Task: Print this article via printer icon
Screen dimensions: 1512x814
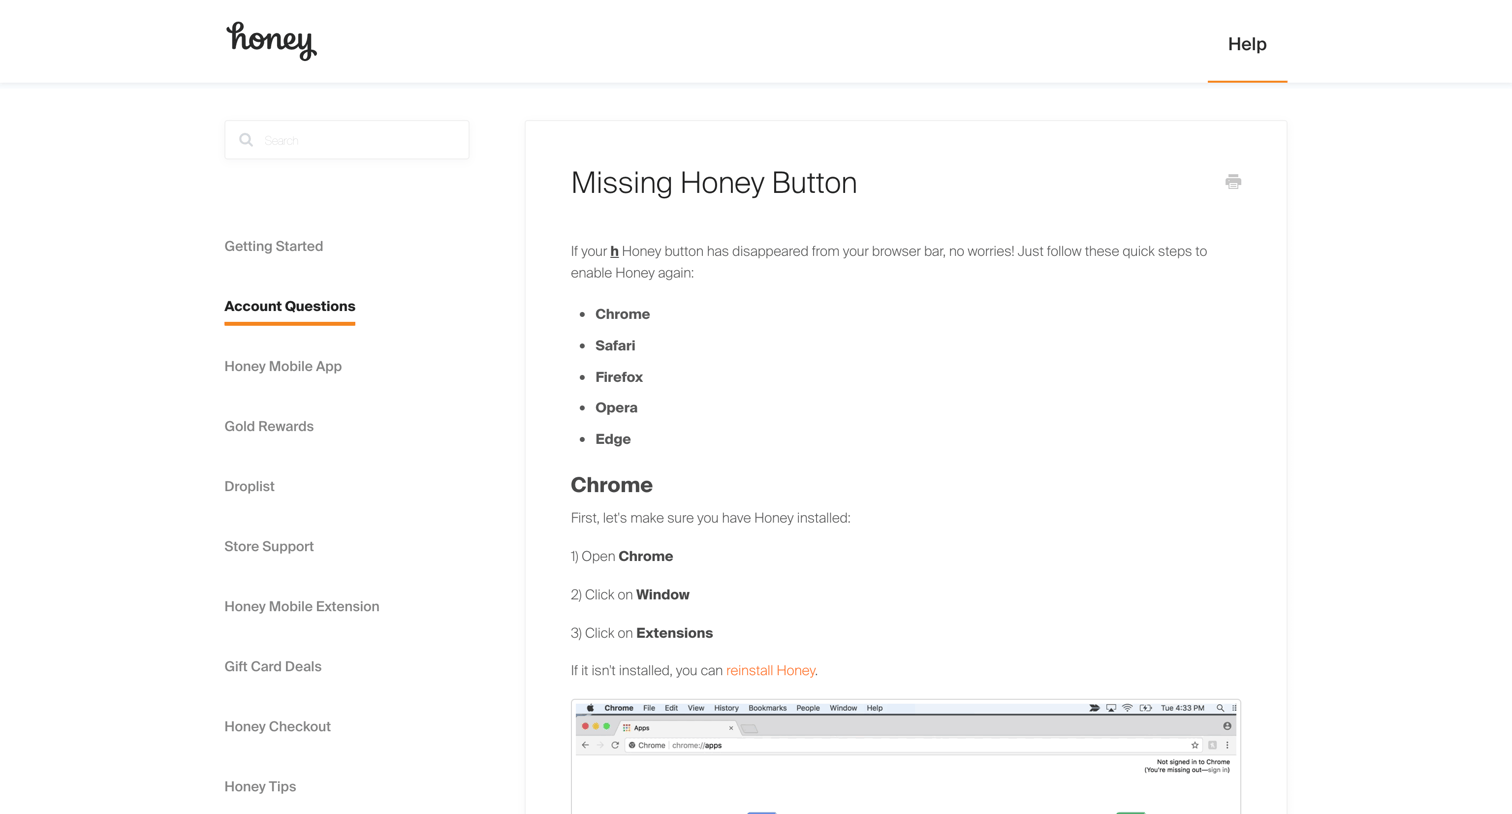Action: (x=1233, y=181)
